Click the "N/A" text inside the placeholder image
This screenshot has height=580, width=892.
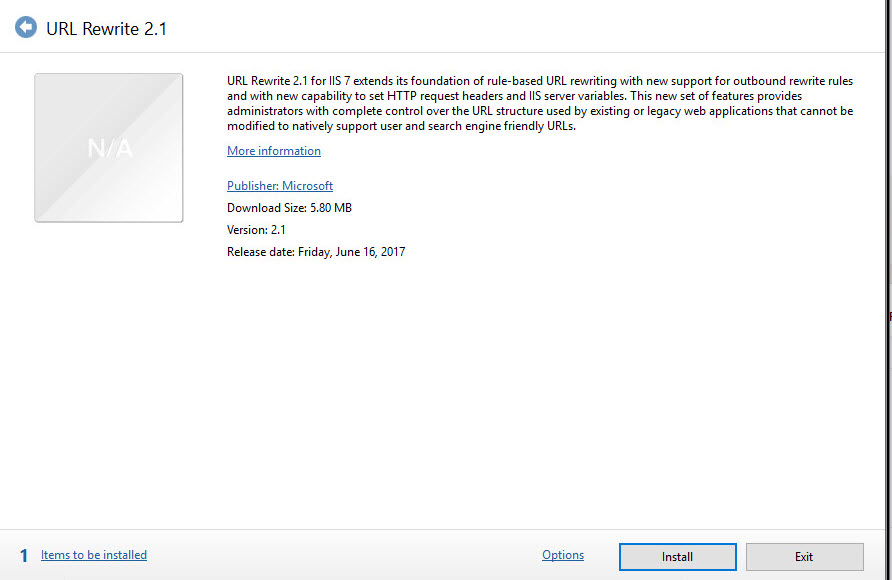109,148
